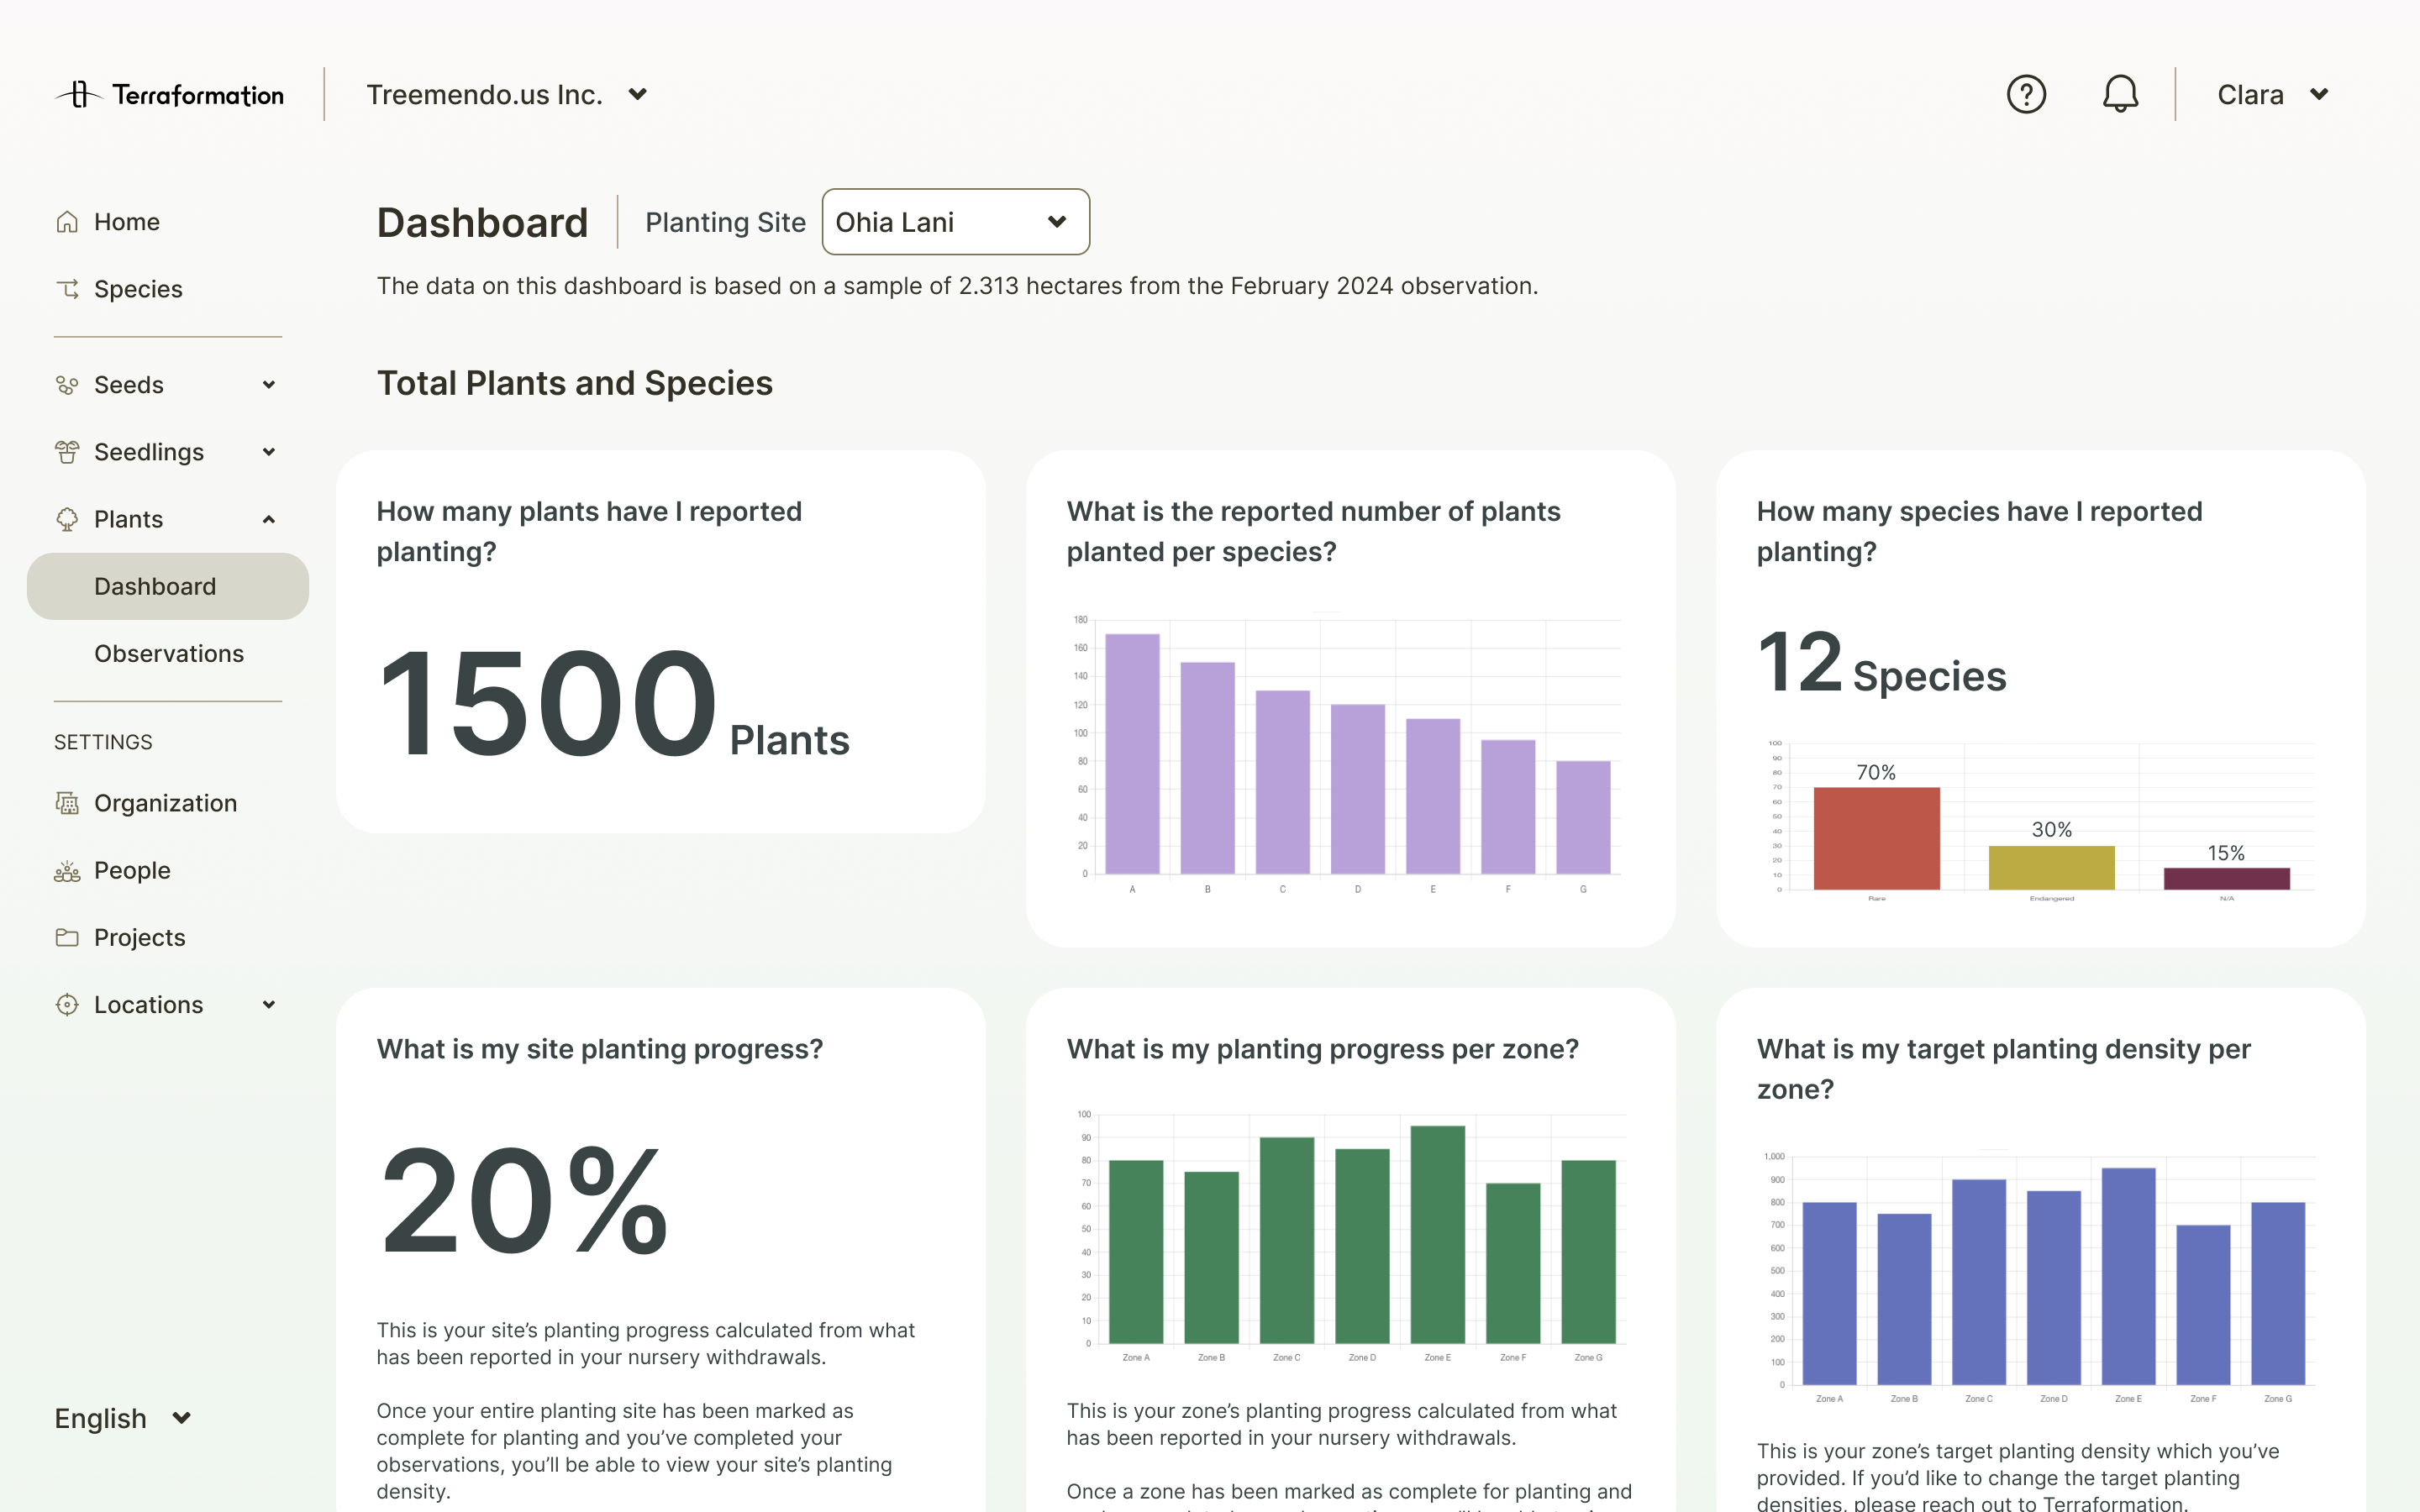Open the help question mark icon

tap(2026, 93)
